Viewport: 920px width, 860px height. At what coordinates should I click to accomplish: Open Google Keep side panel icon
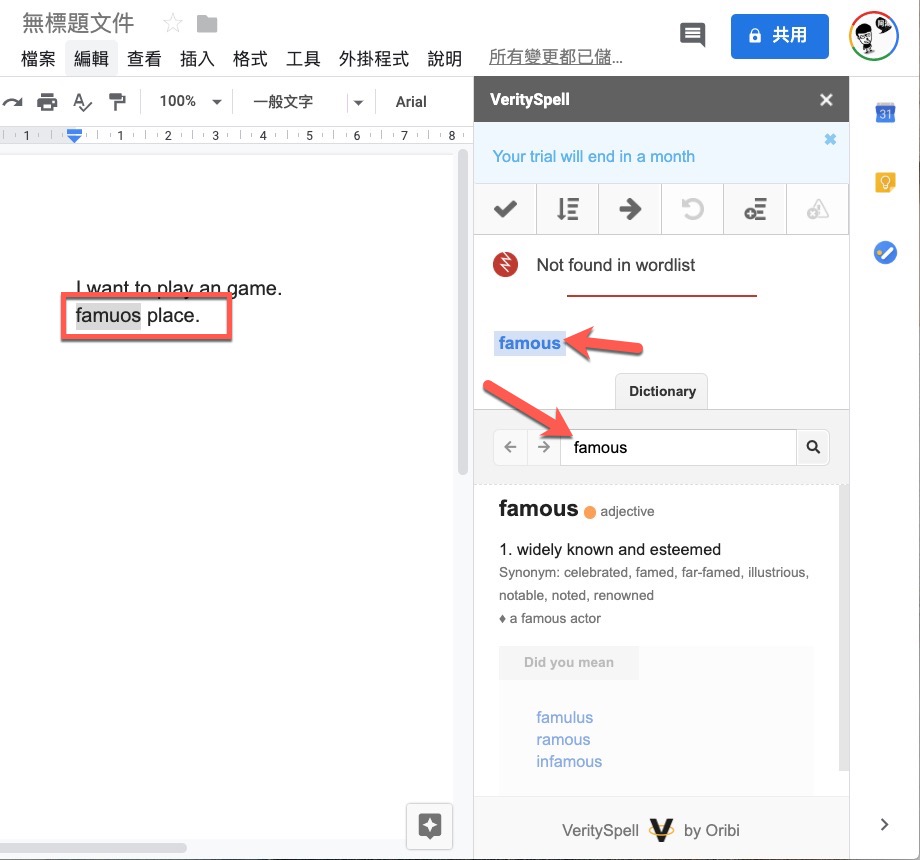(x=885, y=182)
